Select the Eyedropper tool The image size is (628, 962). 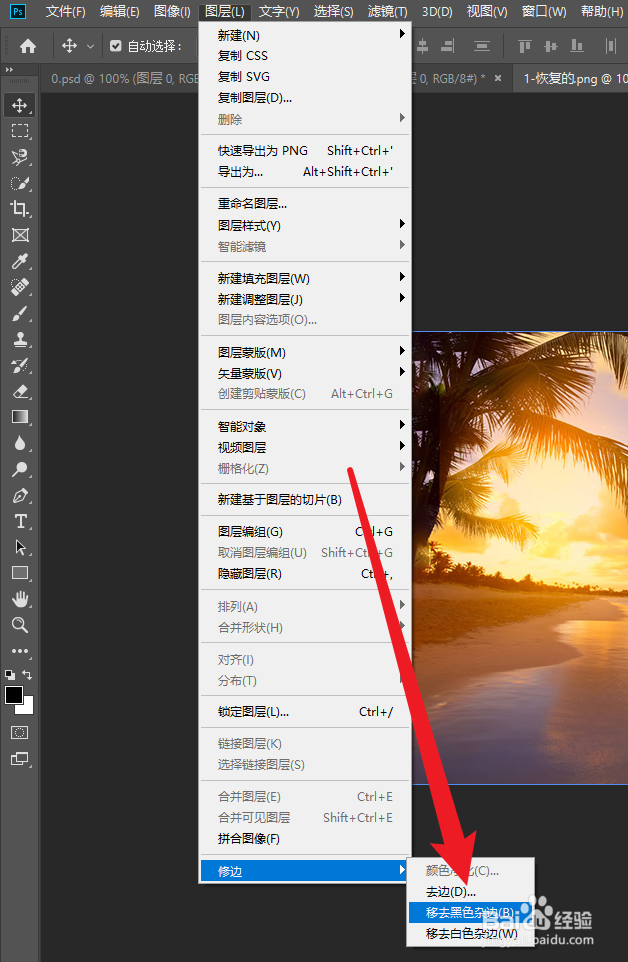pyautogui.click(x=20, y=261)
